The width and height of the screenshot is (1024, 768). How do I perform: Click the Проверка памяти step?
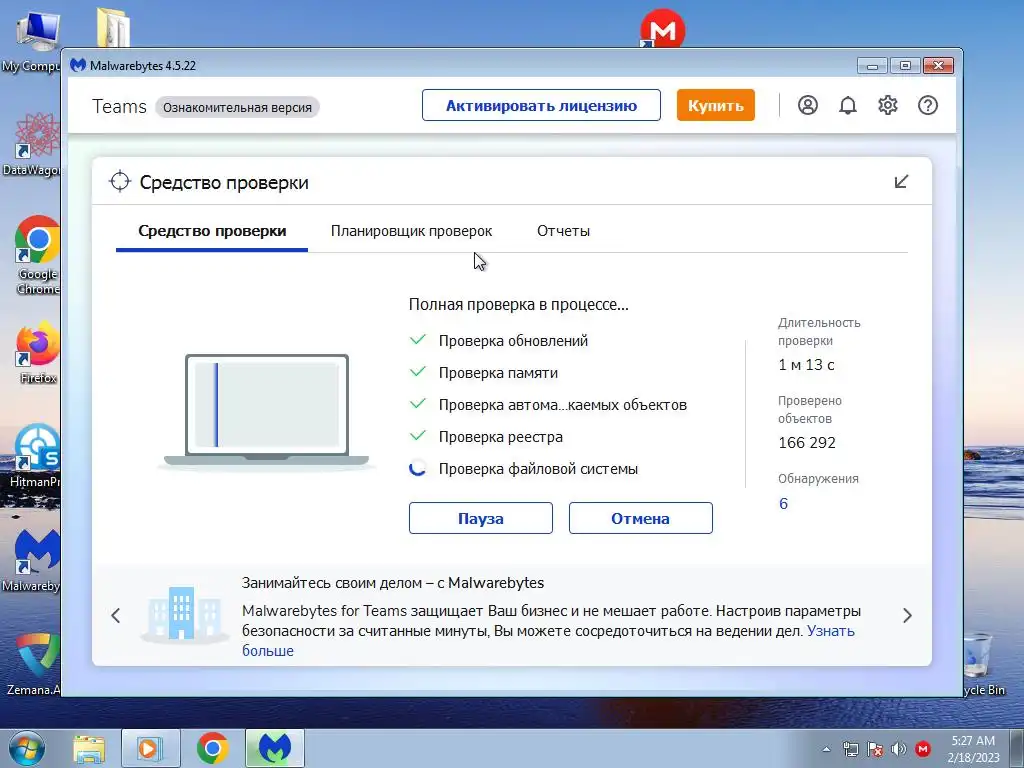(498, 373)
